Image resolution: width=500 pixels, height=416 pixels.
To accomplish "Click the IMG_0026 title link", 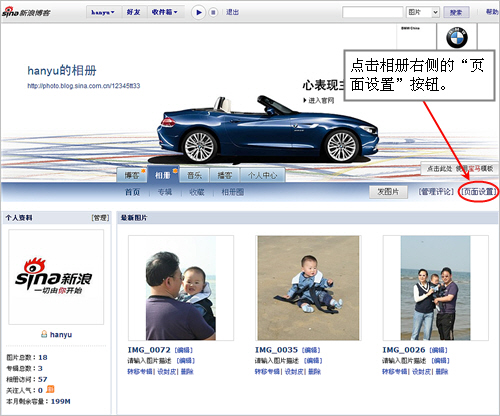I will (404, 350).
